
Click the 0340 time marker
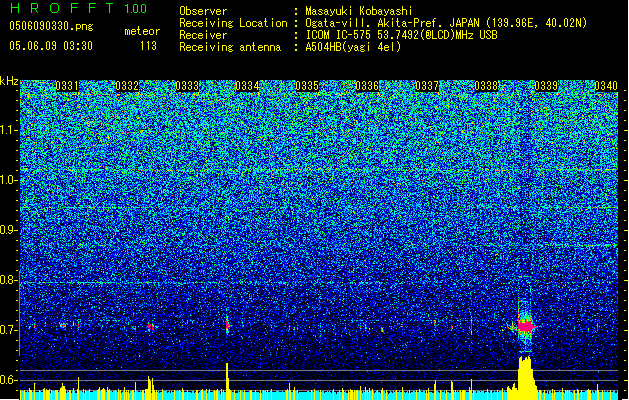click(606, 86)
